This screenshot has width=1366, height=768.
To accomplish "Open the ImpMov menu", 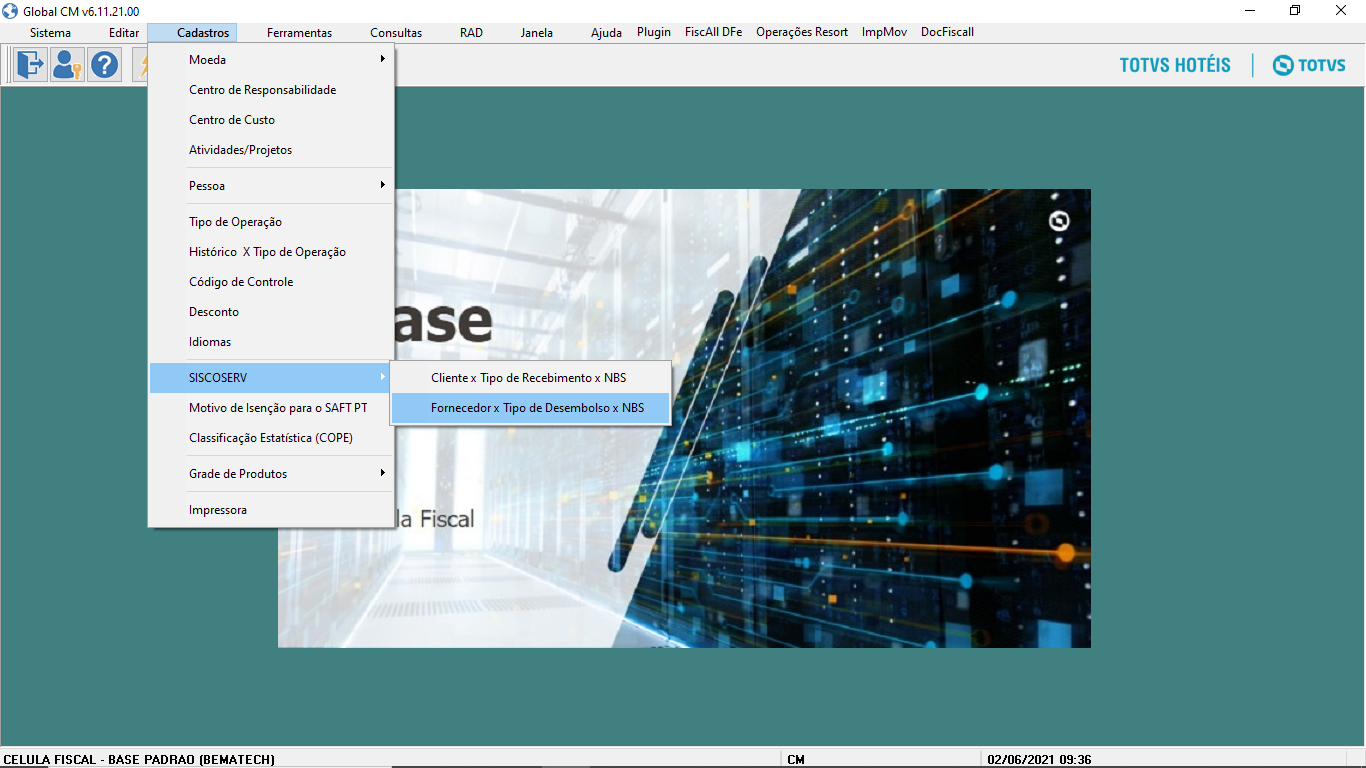I will (884, 32).
